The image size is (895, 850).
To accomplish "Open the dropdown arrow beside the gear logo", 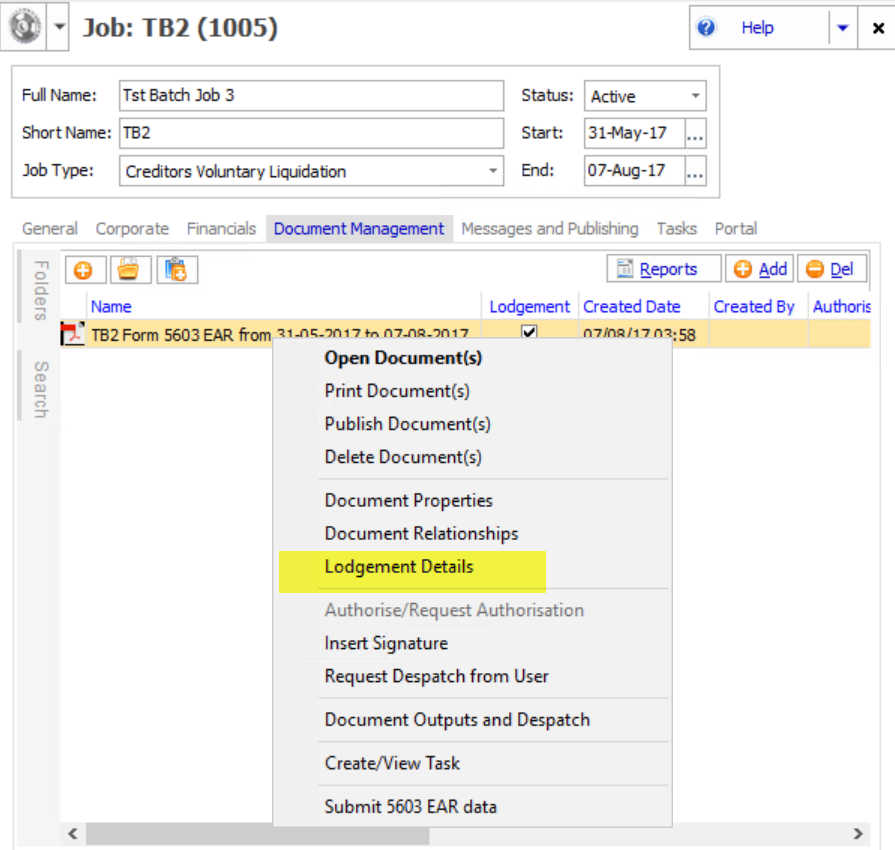I will coord(59,27).
